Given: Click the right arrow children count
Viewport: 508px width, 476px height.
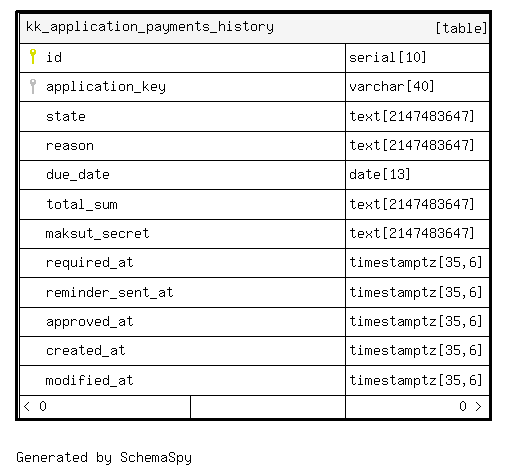Looking at the screenshot, I should [x=470, y=406].
